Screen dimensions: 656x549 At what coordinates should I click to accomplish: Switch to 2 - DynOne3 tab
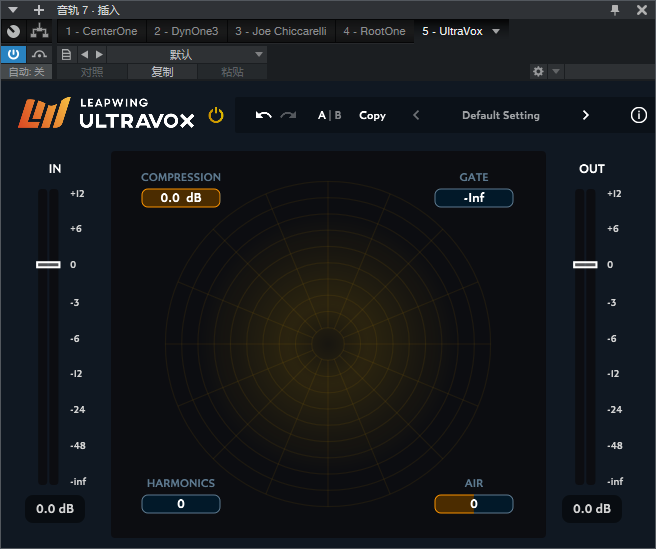186,31
